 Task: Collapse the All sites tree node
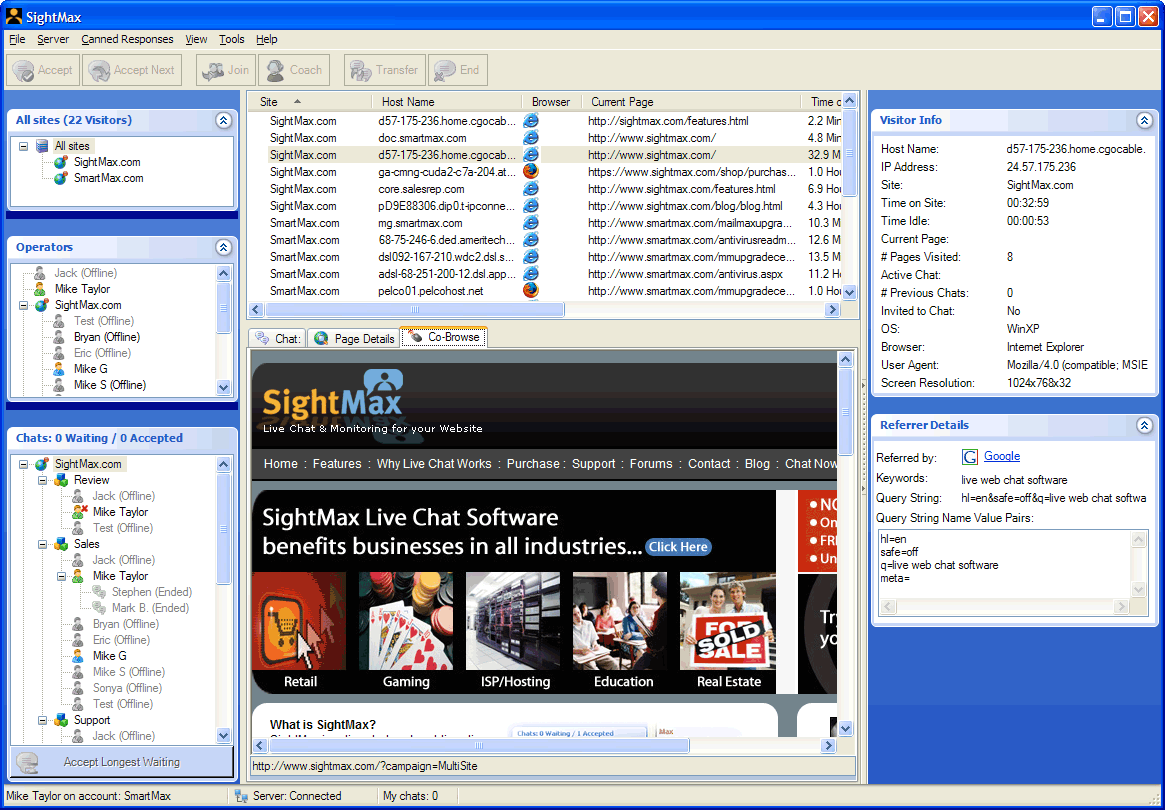(x=23, y=146)
